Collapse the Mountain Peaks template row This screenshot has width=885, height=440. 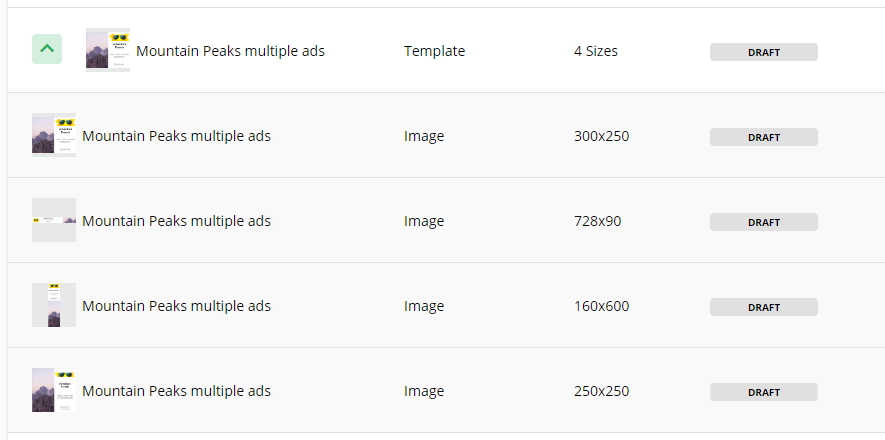pos(47,49)
